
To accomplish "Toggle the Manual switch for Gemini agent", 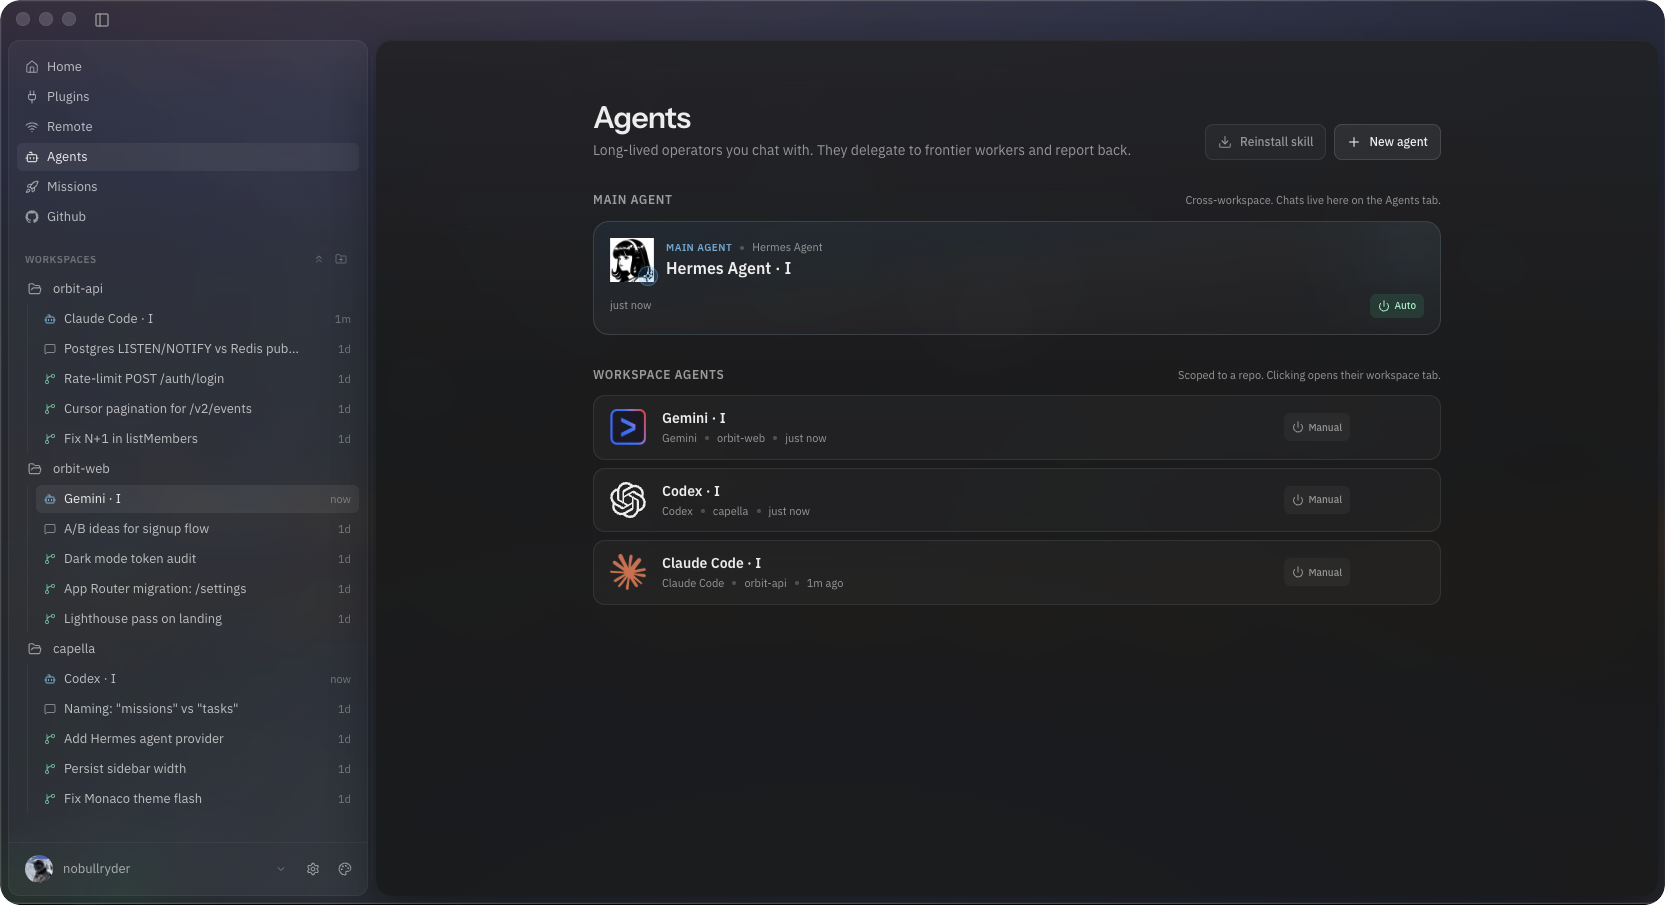I will coord(1317,427).
